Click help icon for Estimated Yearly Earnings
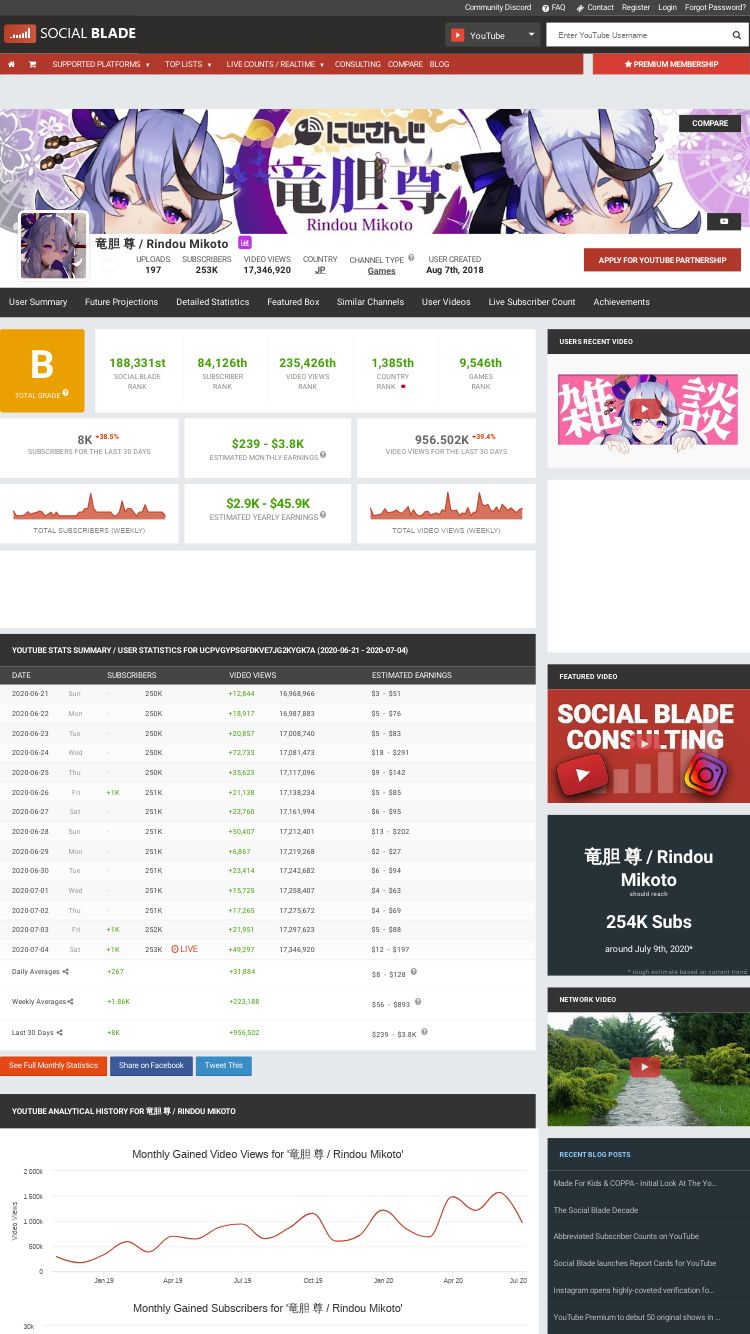Image resolution: width=750 pixels, height=1334 pixels. (323, 515)
